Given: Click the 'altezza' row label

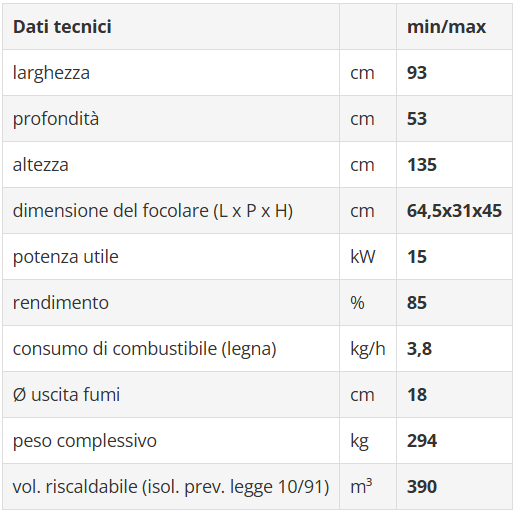Looking at the screenshot, I should (x=41, y=165).
